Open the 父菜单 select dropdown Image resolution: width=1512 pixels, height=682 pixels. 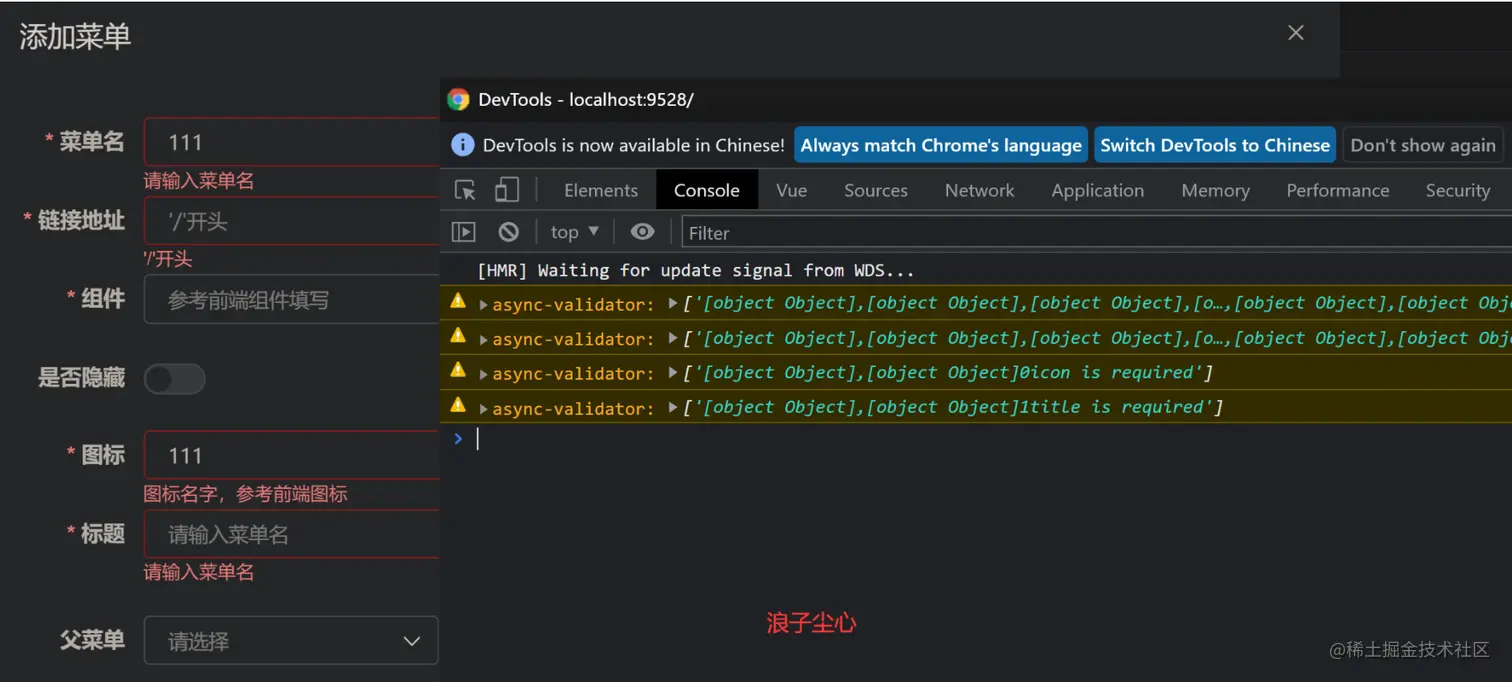(x=291, y=641)
